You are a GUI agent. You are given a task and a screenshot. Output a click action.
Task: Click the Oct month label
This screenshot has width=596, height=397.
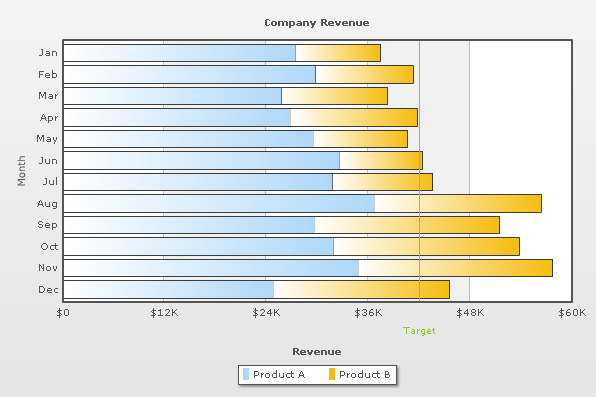49,247
